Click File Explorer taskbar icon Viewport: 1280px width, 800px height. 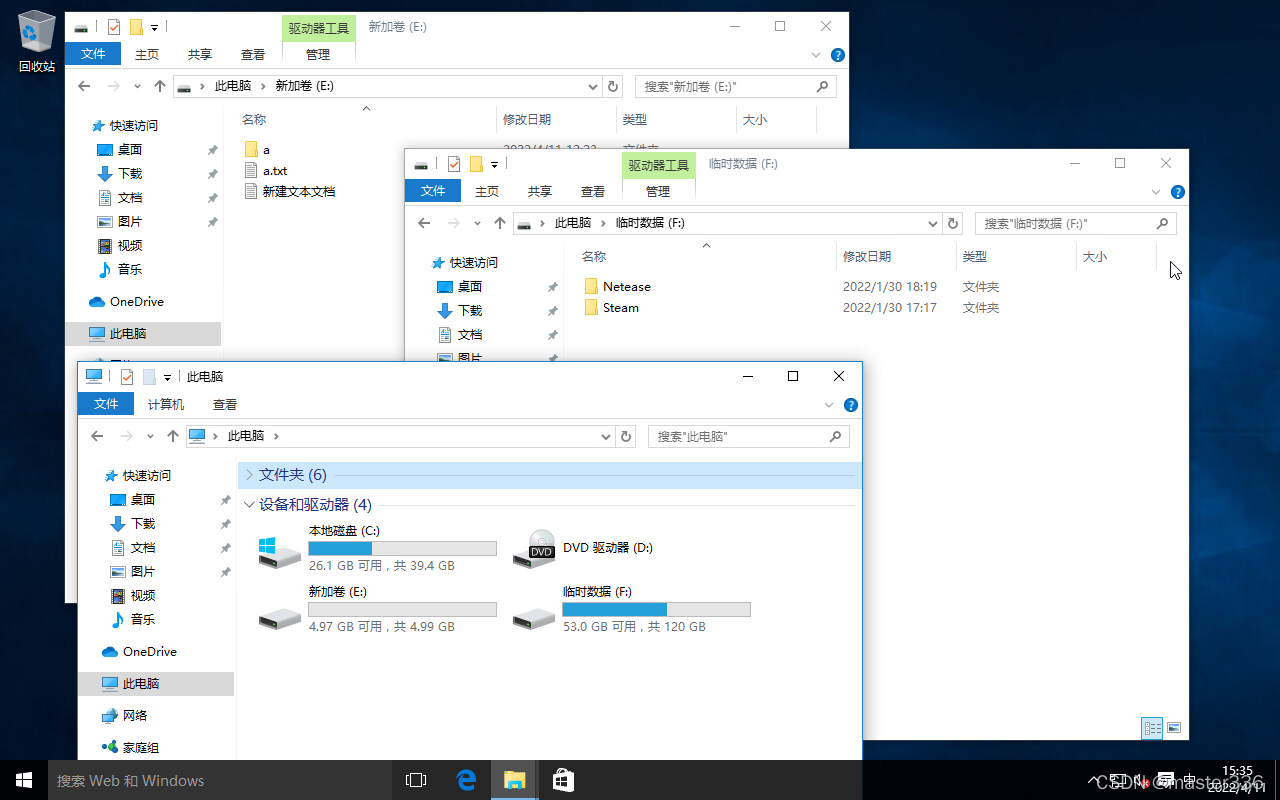tap(515, 780)
